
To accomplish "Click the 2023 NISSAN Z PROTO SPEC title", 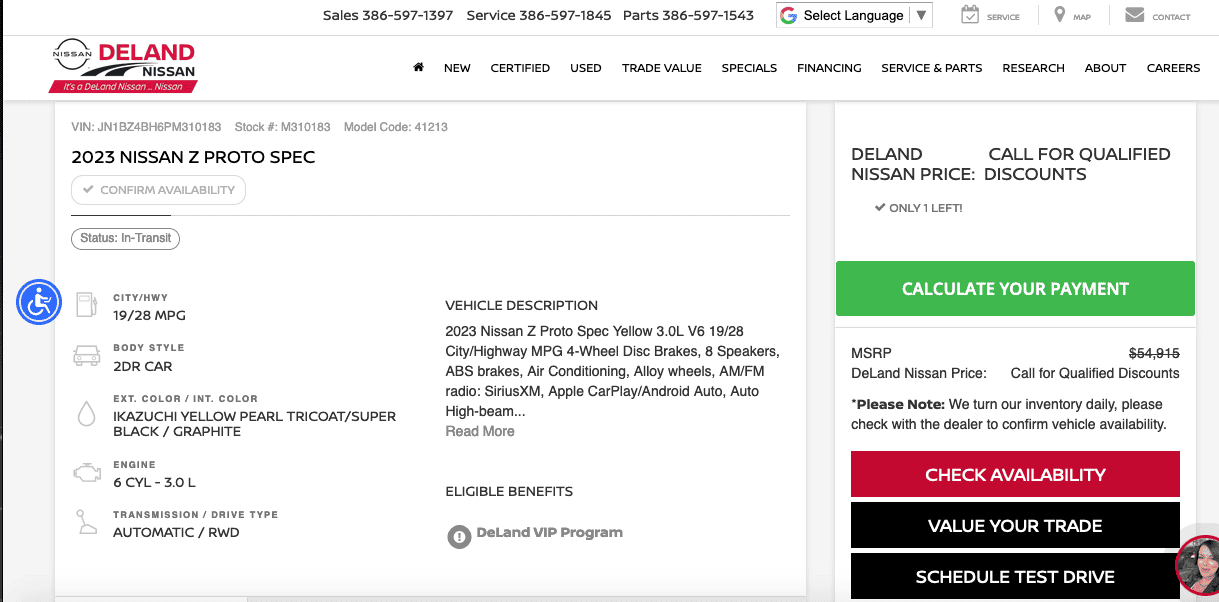I will 193,157.
